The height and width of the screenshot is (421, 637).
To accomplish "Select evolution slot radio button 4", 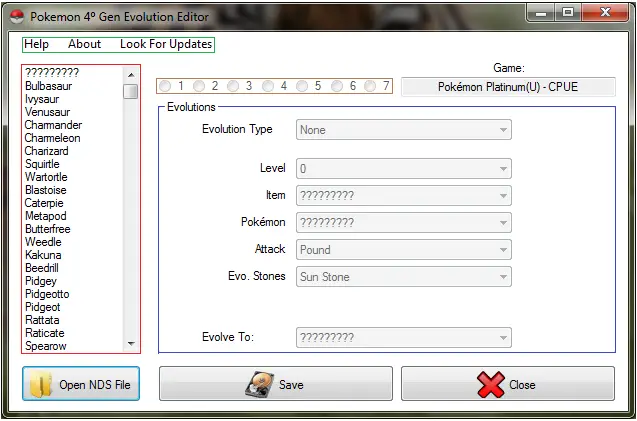I will coord(268,86).
